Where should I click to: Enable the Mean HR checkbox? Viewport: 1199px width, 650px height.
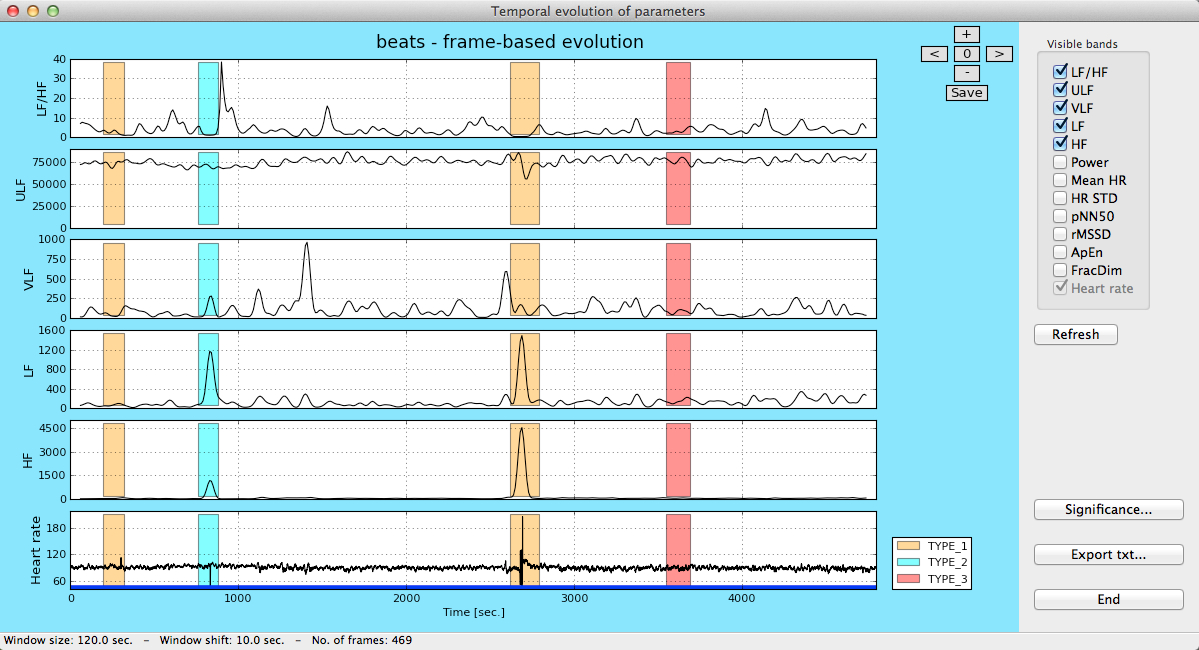[x=1060, y=180]
